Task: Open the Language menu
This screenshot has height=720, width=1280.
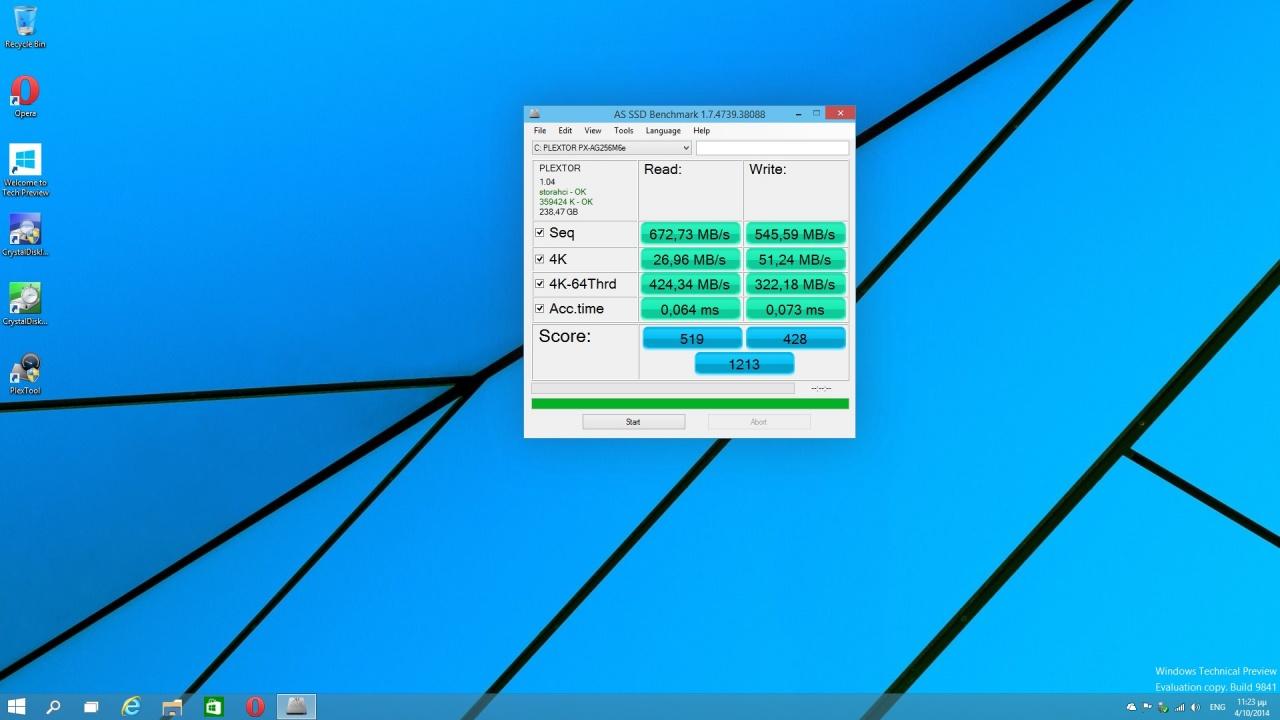Action: tap(662, 131)
